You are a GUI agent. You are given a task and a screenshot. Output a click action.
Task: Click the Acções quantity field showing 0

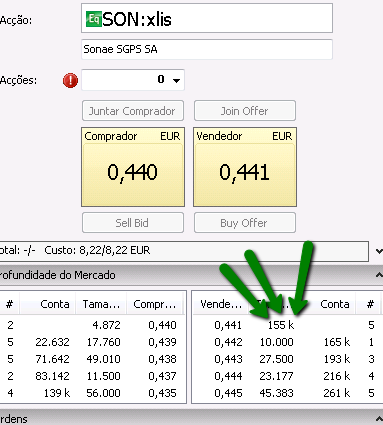click(133, 80)
